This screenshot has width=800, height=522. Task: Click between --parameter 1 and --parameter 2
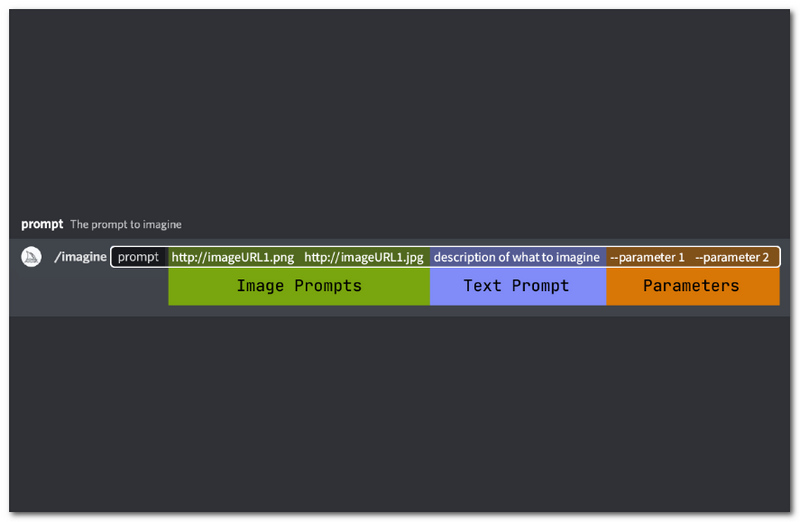(x=690, y=257)
